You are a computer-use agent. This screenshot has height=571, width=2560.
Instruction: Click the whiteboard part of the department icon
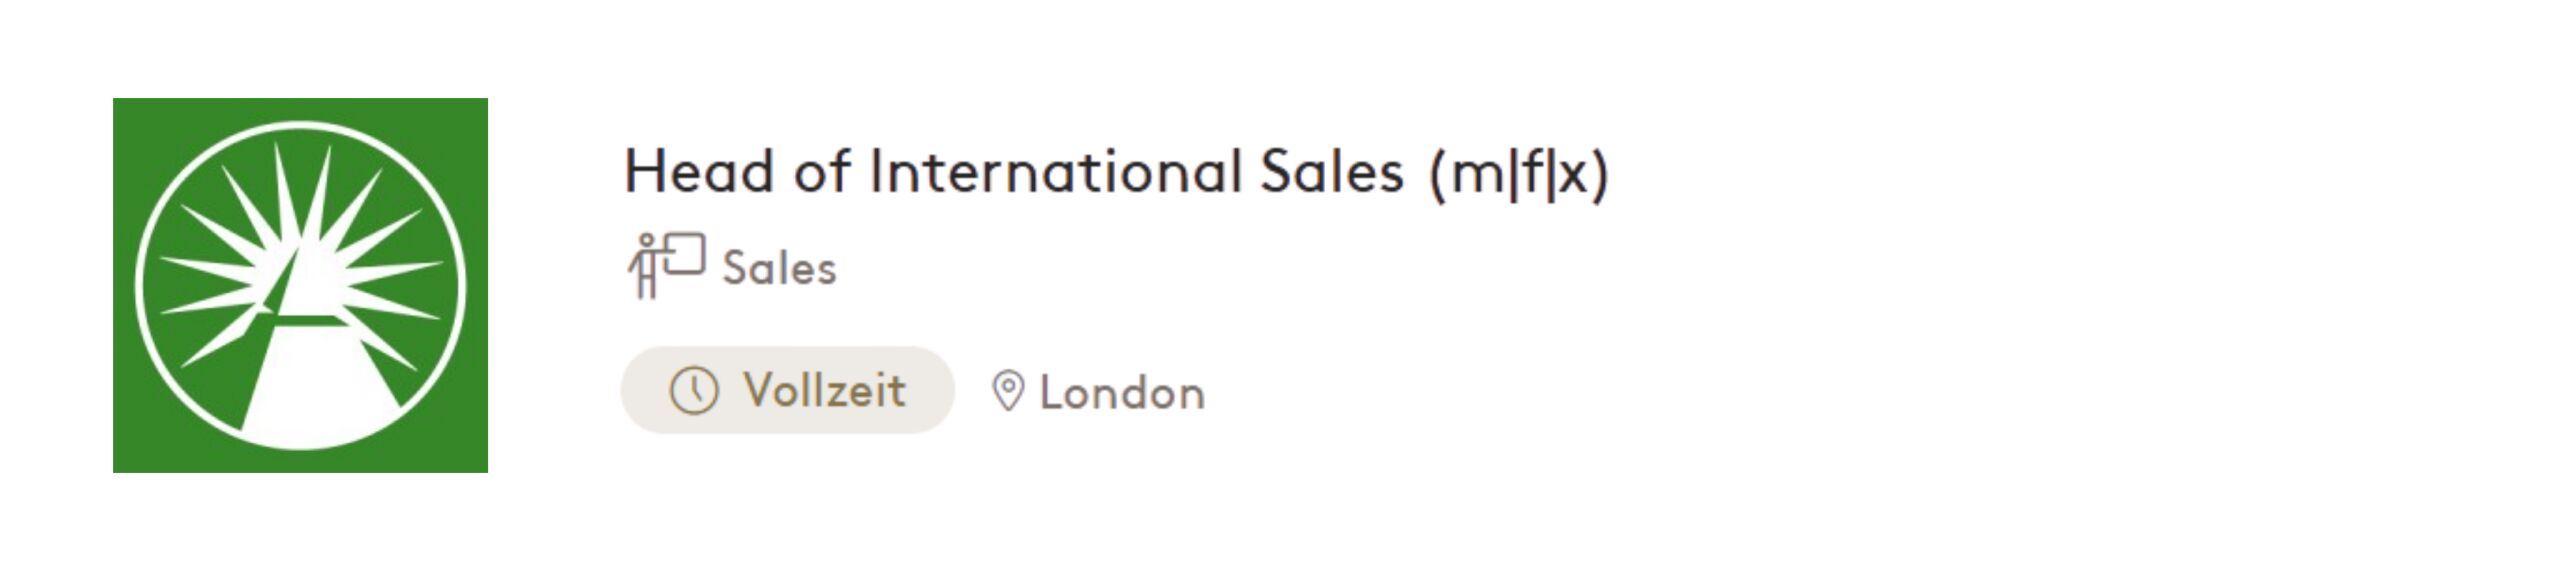tap(685, 254)
